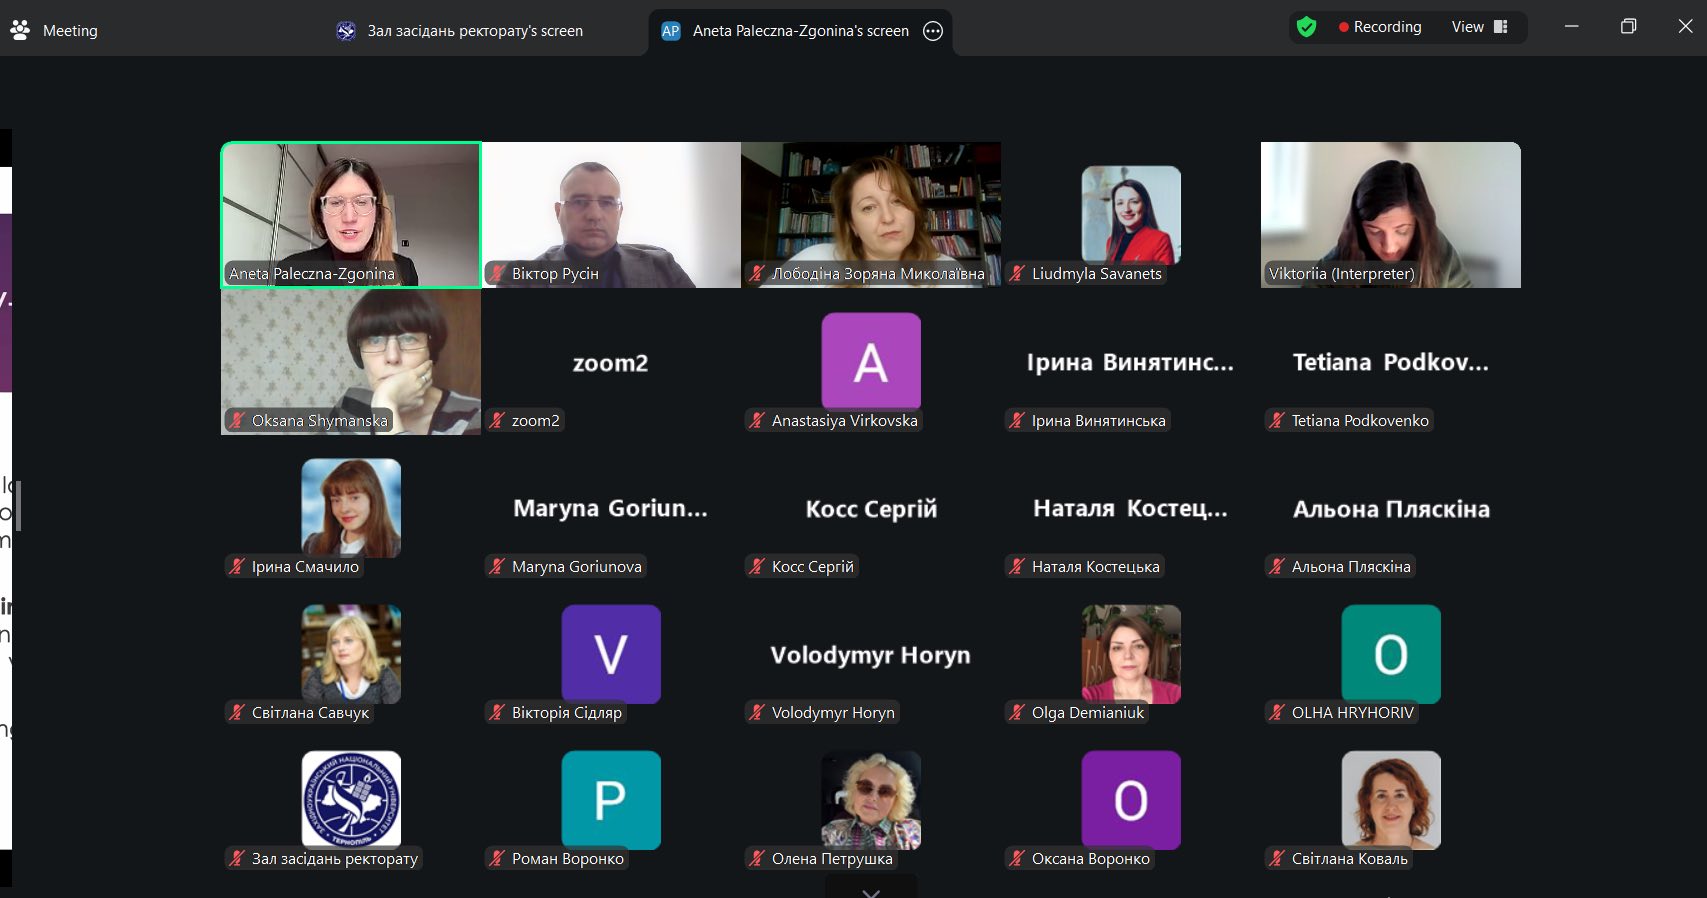Click the green encryption shield icon
Screen dimensions: 1707x898
pyautogui.click(x=1306, y=27)
